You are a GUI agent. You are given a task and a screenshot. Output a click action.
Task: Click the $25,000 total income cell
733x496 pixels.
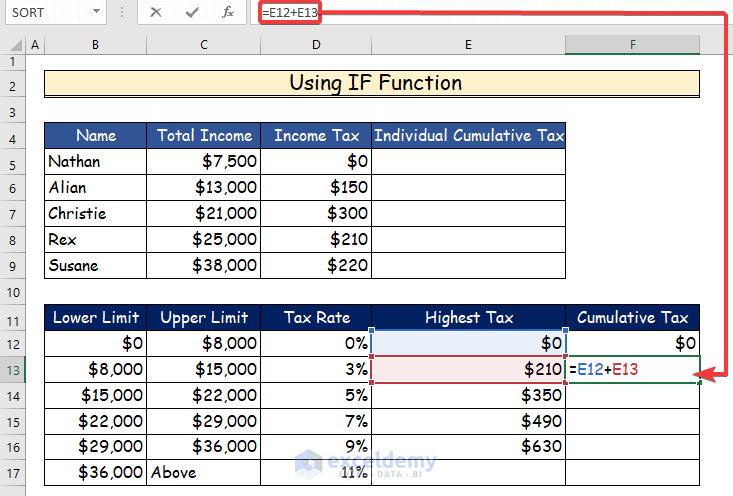[204, 240]
